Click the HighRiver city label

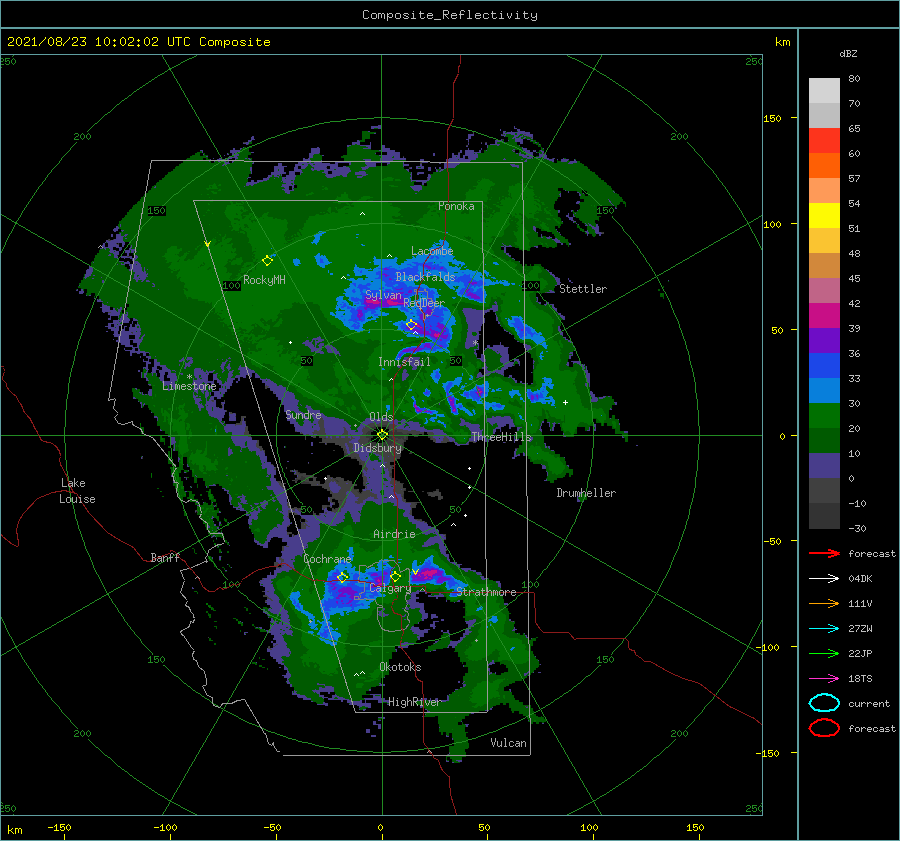coord(414,702)
